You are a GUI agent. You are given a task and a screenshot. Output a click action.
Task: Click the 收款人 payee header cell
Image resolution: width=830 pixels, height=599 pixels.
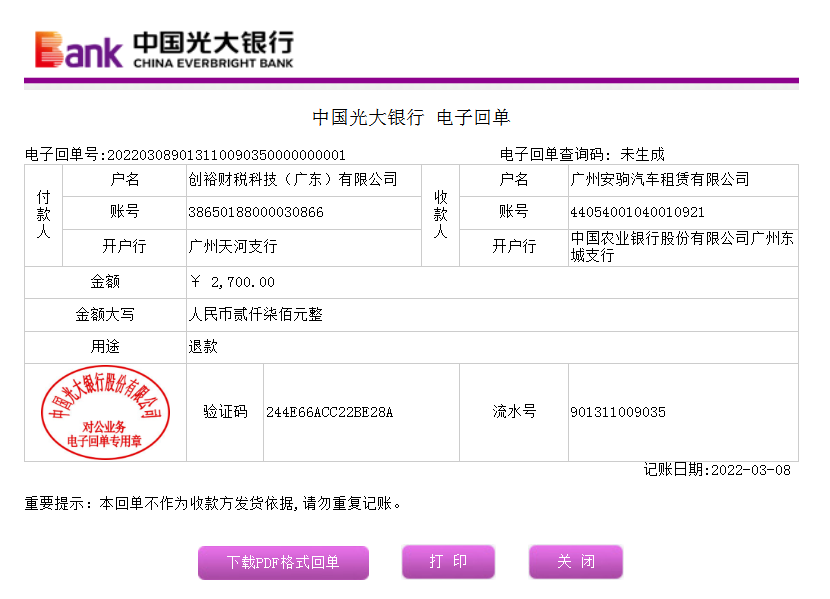[x=440, y=215]
